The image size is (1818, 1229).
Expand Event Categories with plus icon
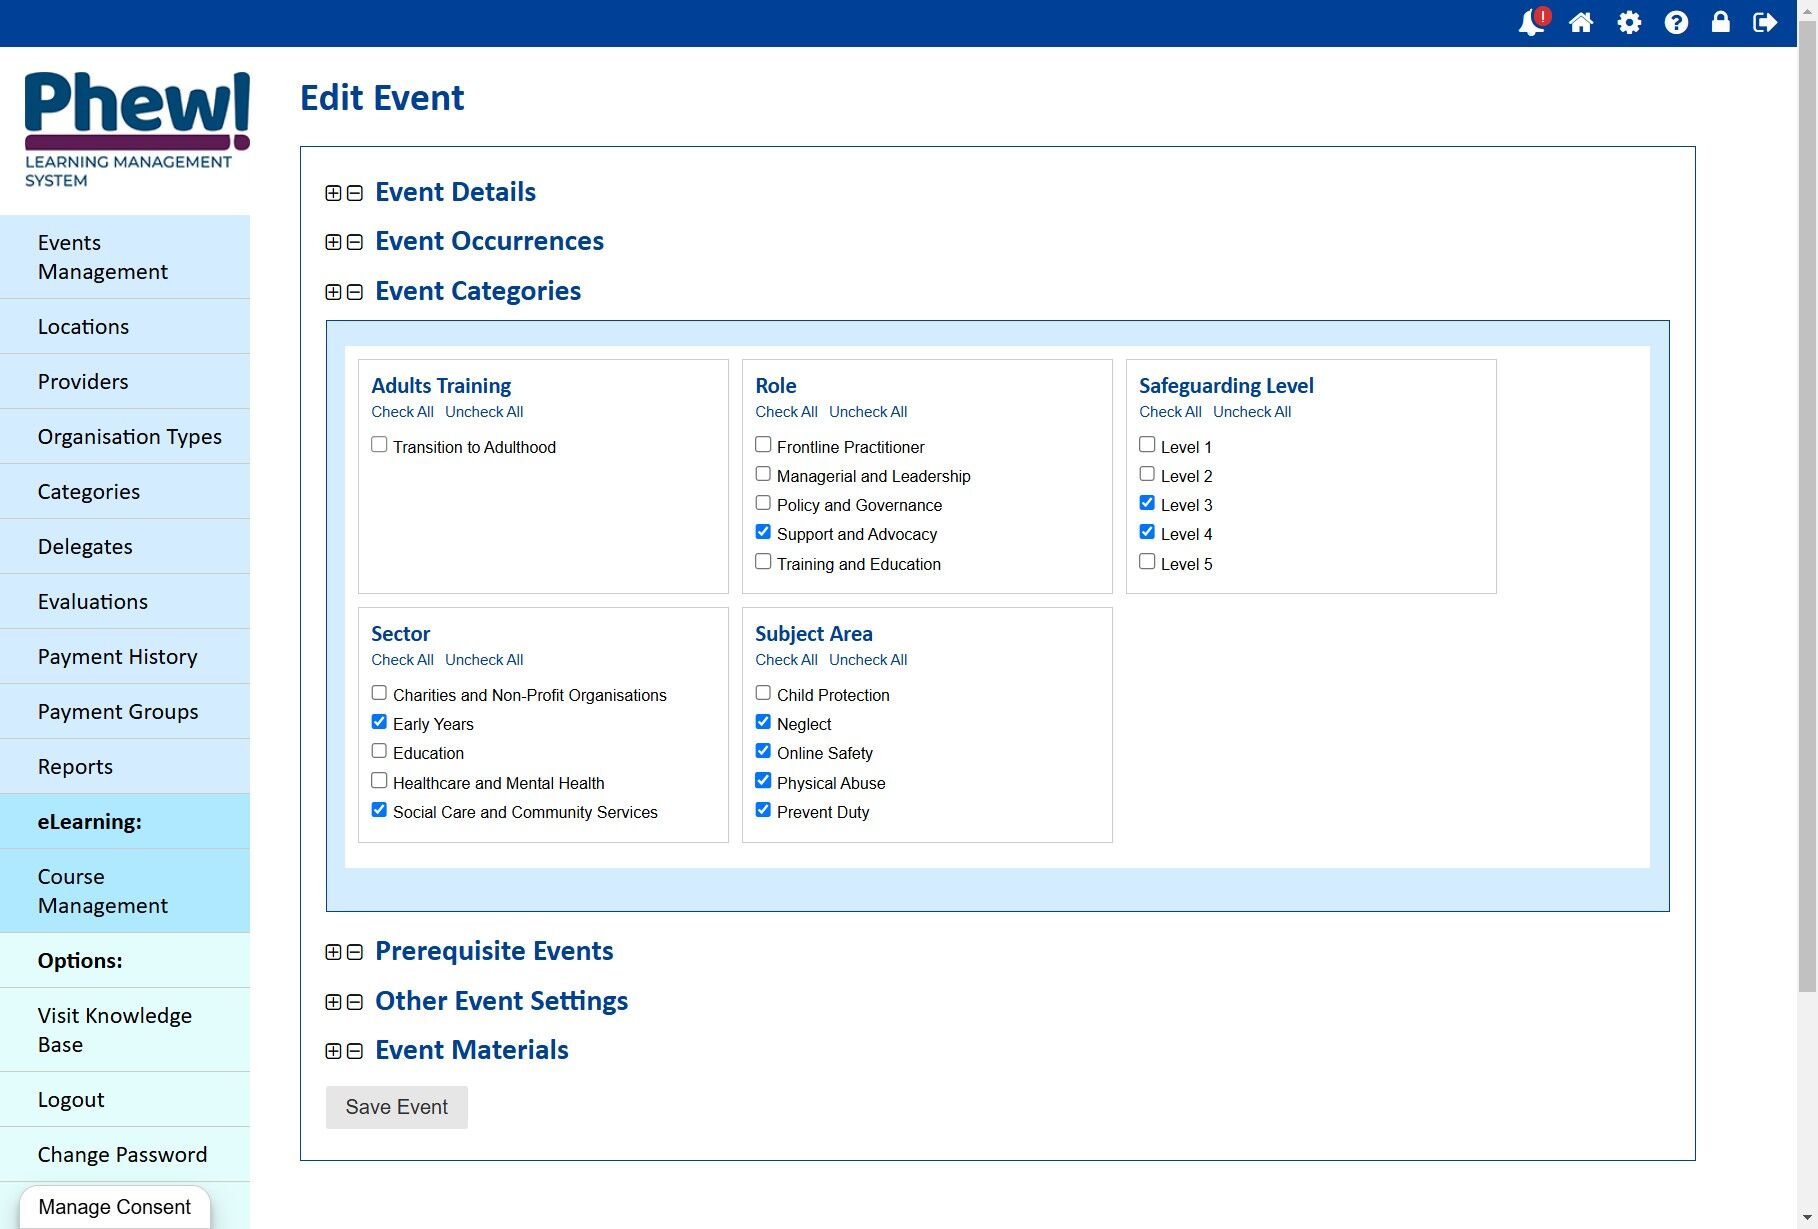pos(333,292)
